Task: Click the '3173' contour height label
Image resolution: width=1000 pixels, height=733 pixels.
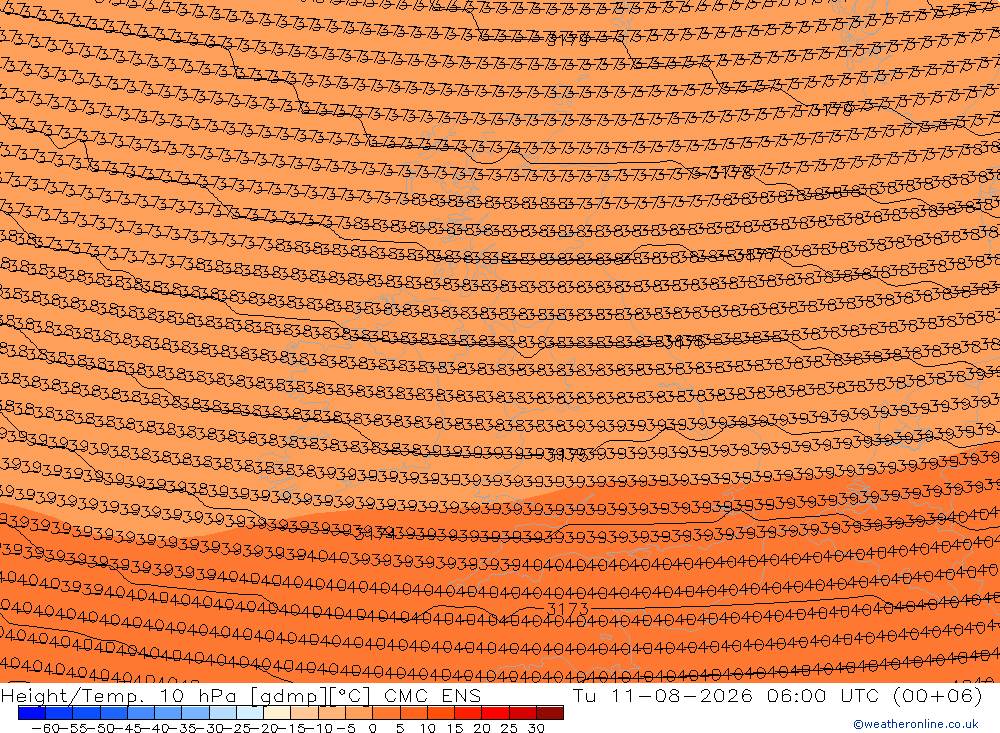Action: pyautogui.click(x=568, y=609)
